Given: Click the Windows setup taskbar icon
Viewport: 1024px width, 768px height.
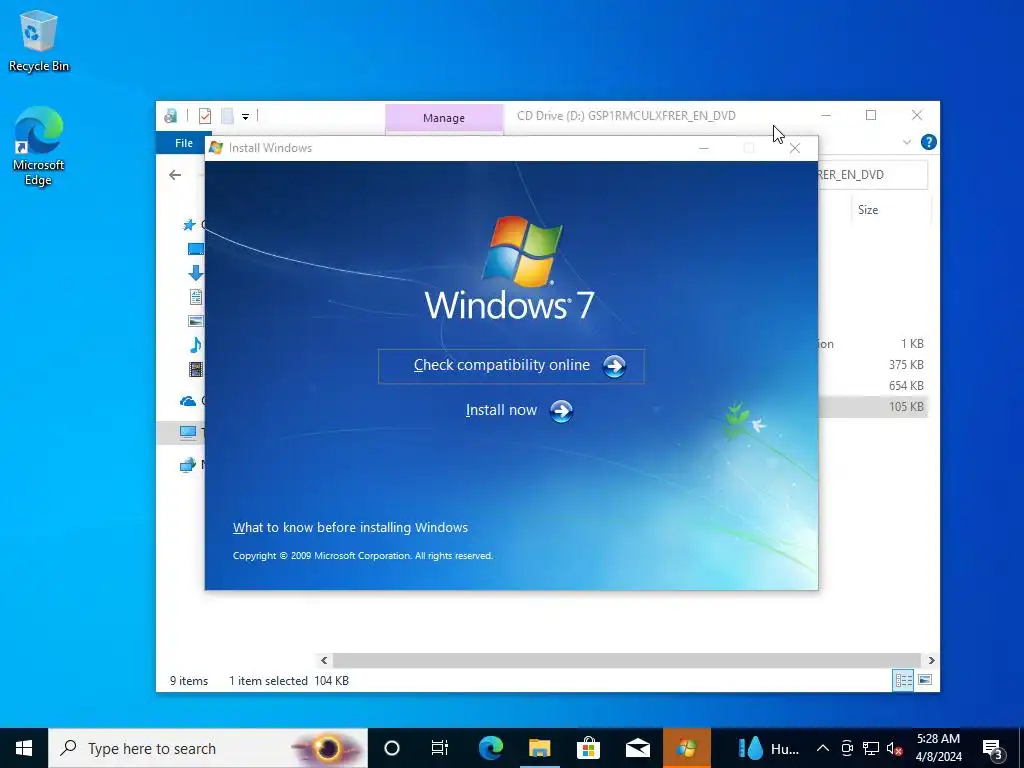Looking at the screenshot, I should [686, 748].
